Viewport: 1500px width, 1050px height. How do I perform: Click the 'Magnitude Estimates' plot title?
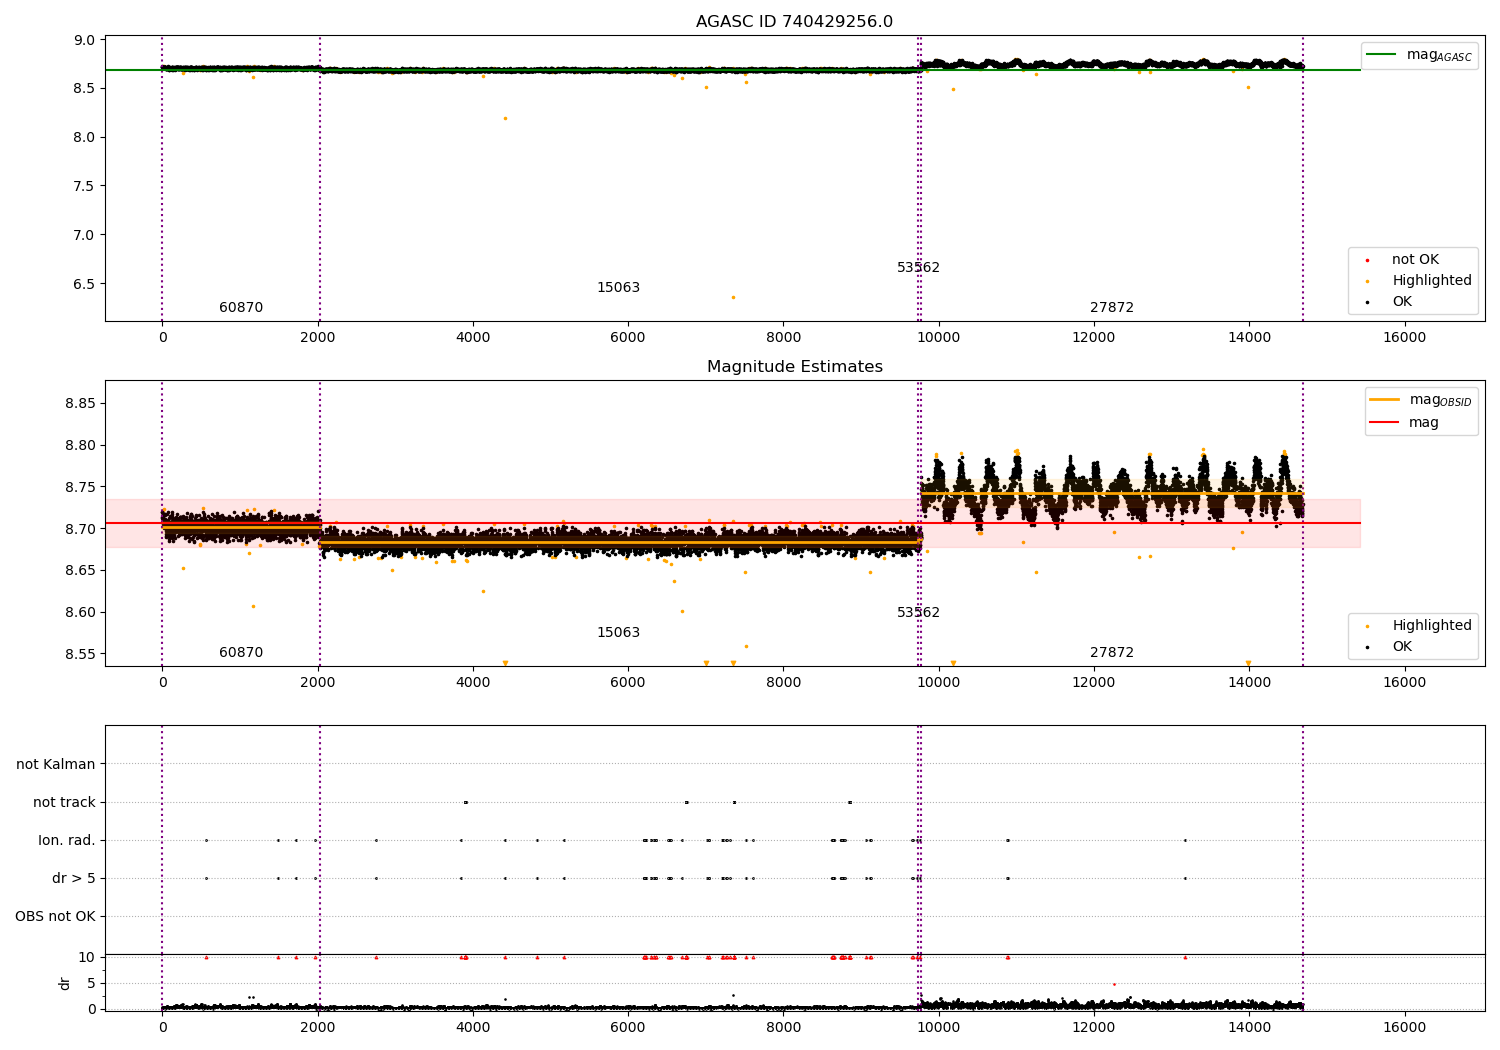coord(794,367)
